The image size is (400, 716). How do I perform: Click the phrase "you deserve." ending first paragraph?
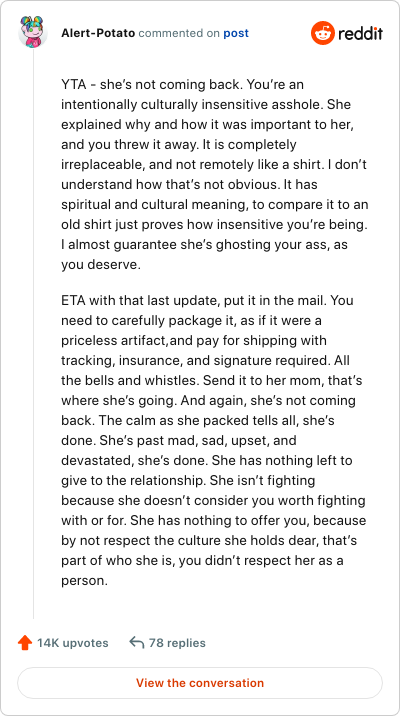pyautogui.click(x=100, y=266)
